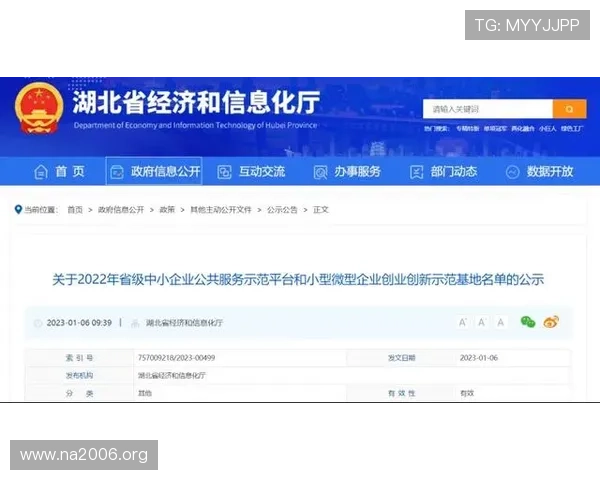
Task: Click hot search term 单项冠军
Action: pos(495,129)
